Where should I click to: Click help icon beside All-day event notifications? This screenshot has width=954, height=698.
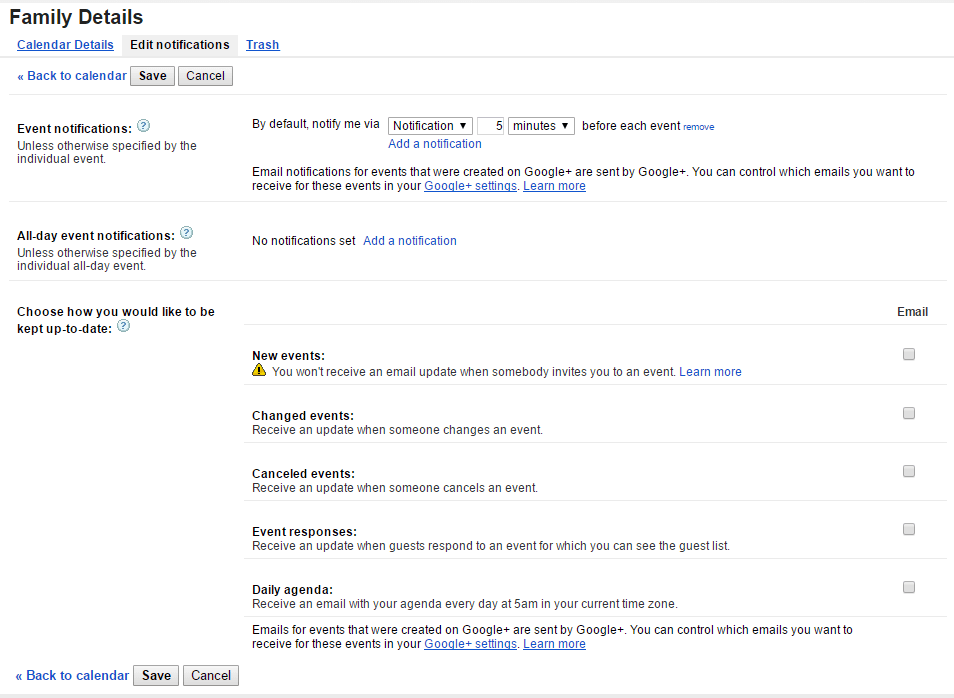[x=187, y=233]
